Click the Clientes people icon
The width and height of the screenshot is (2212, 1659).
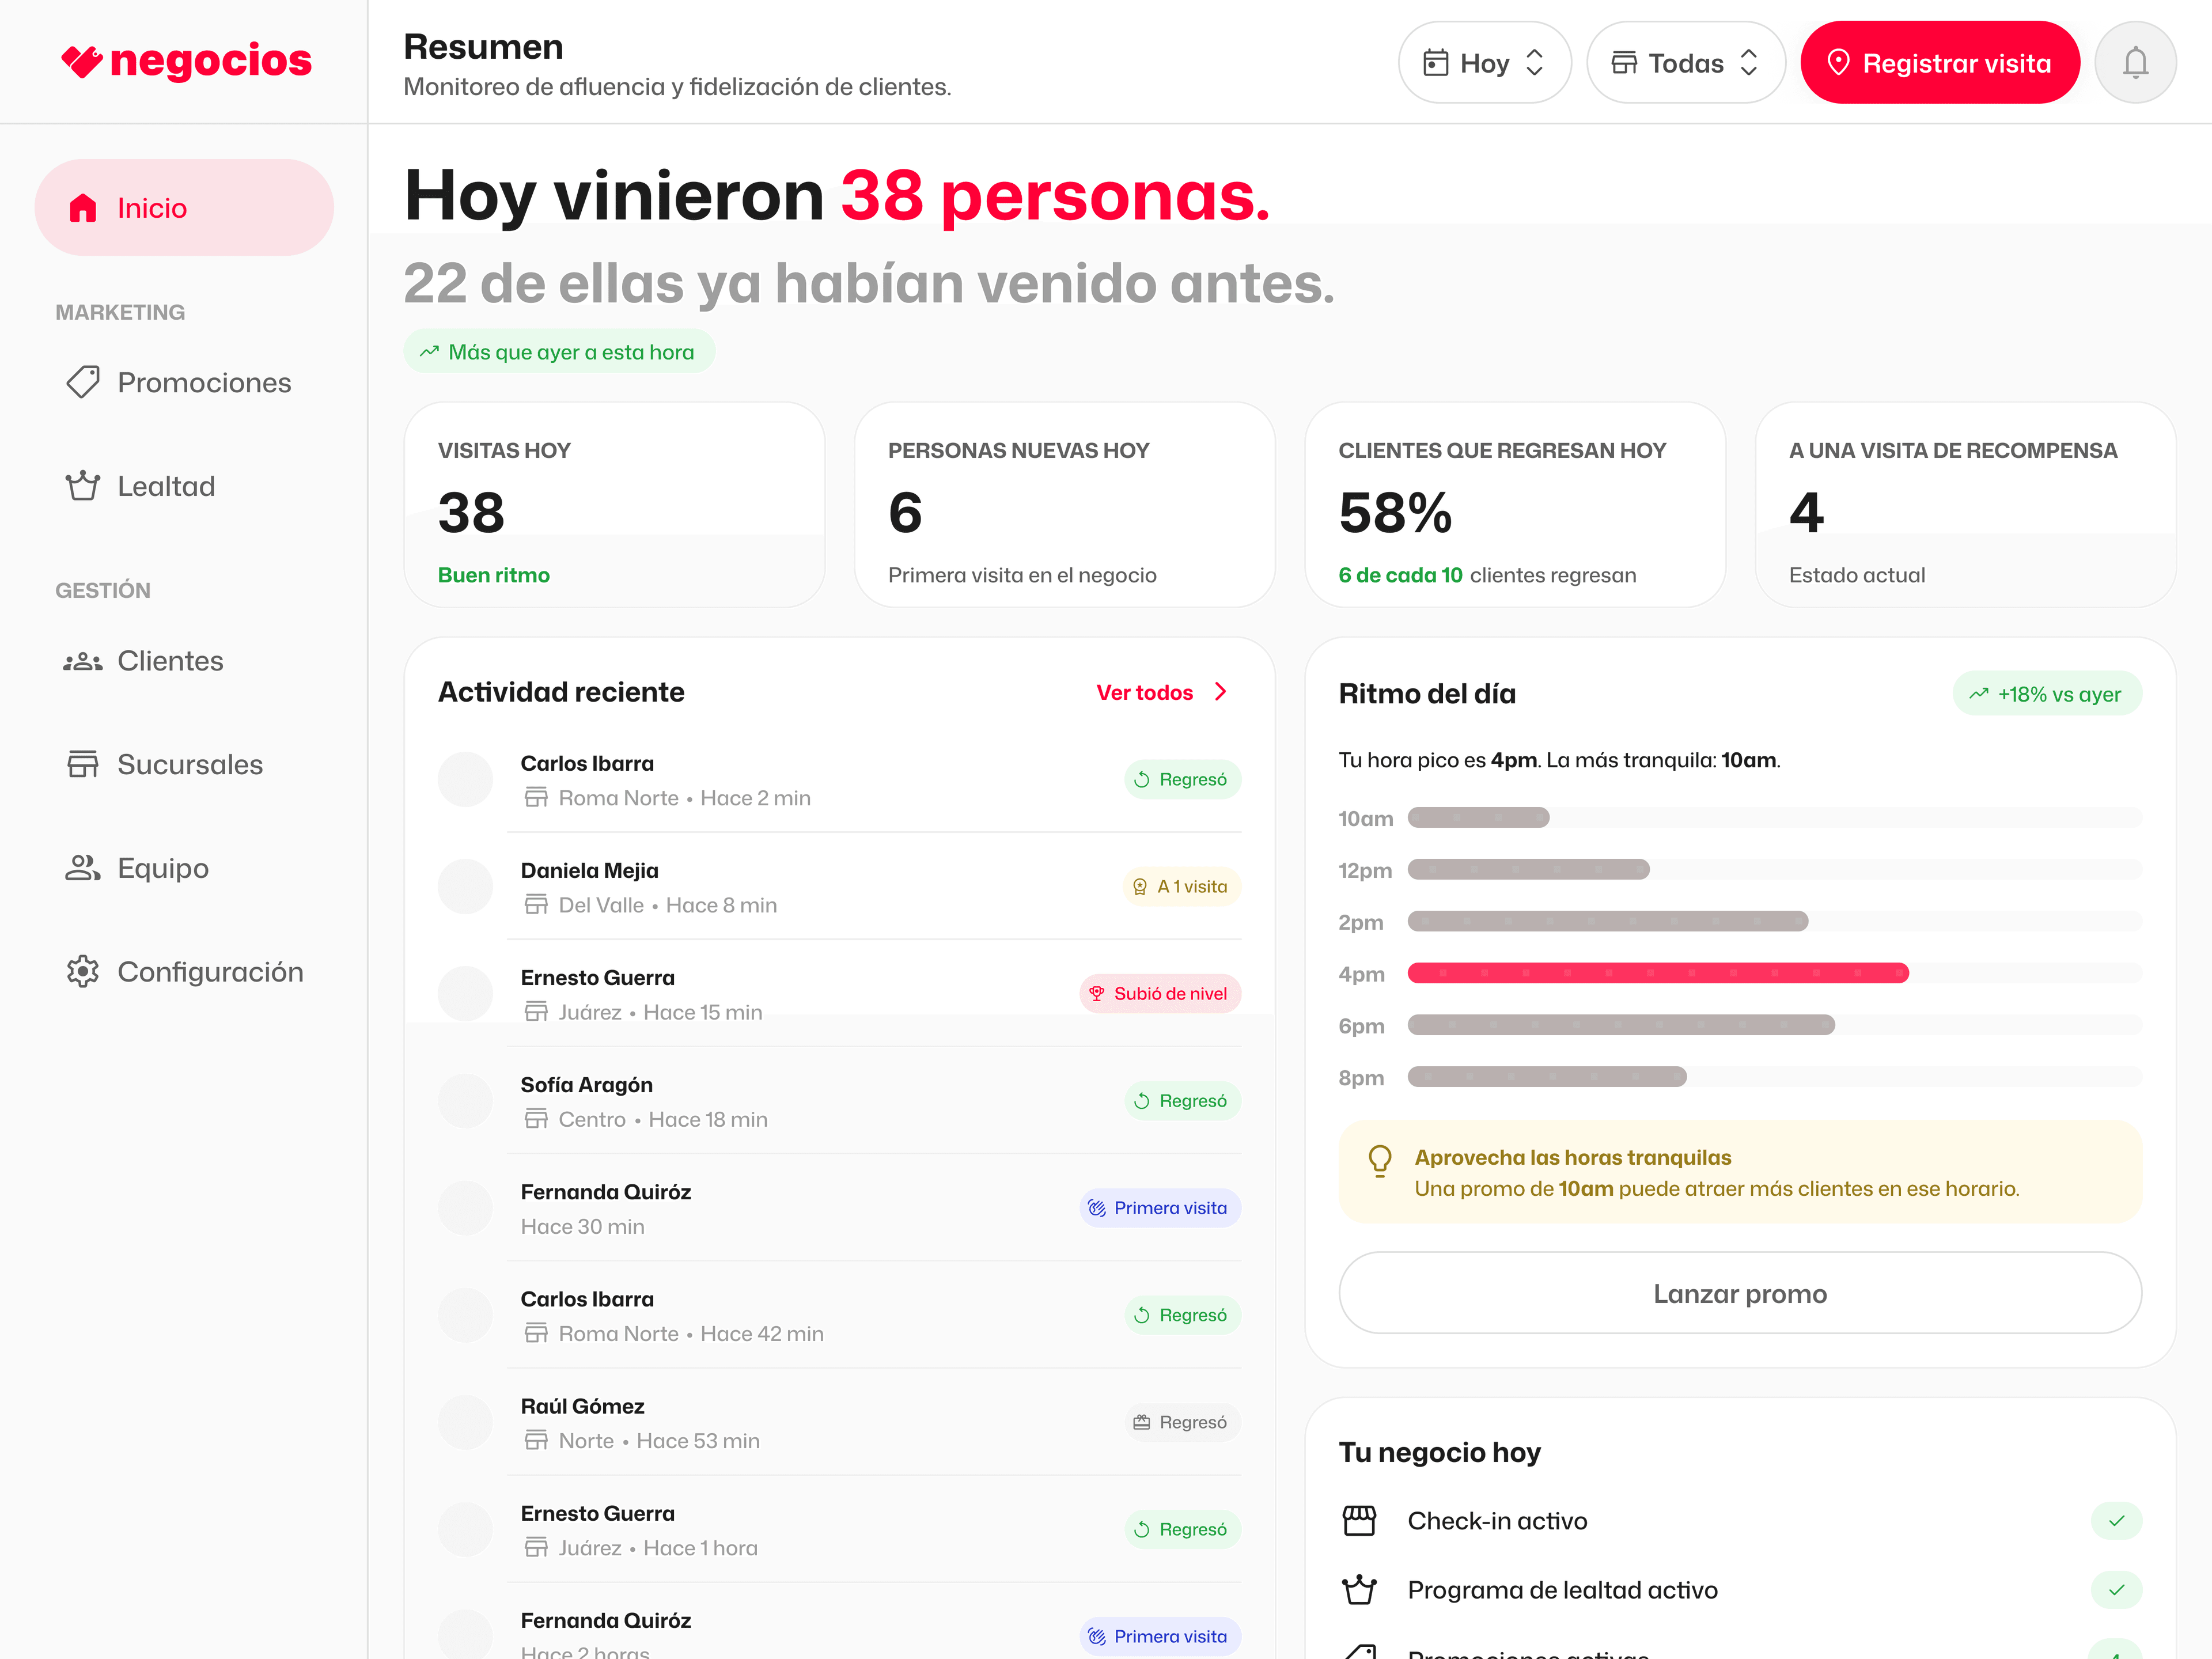(83, 661)
